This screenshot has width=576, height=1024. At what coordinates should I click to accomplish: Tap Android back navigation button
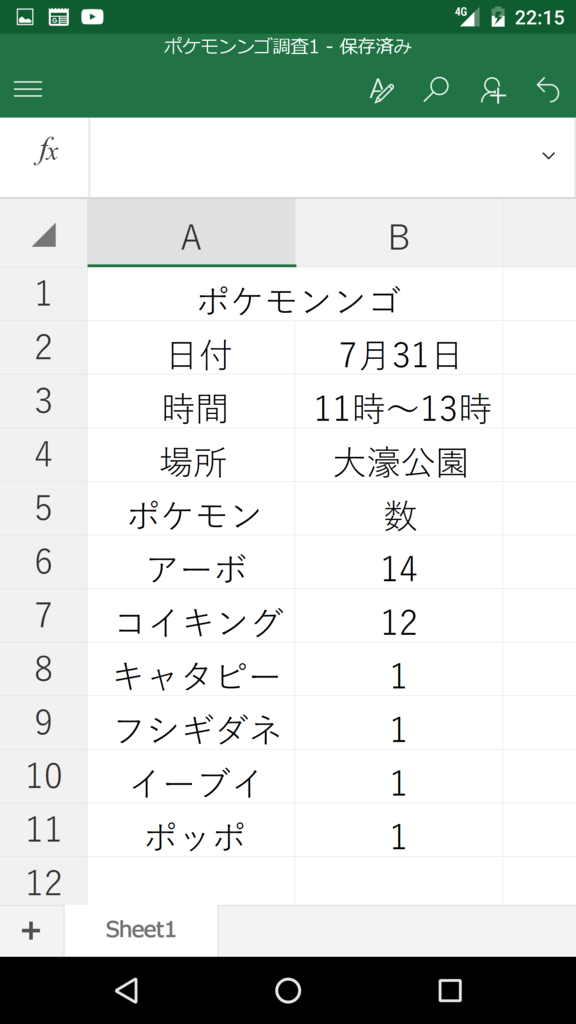126,990
